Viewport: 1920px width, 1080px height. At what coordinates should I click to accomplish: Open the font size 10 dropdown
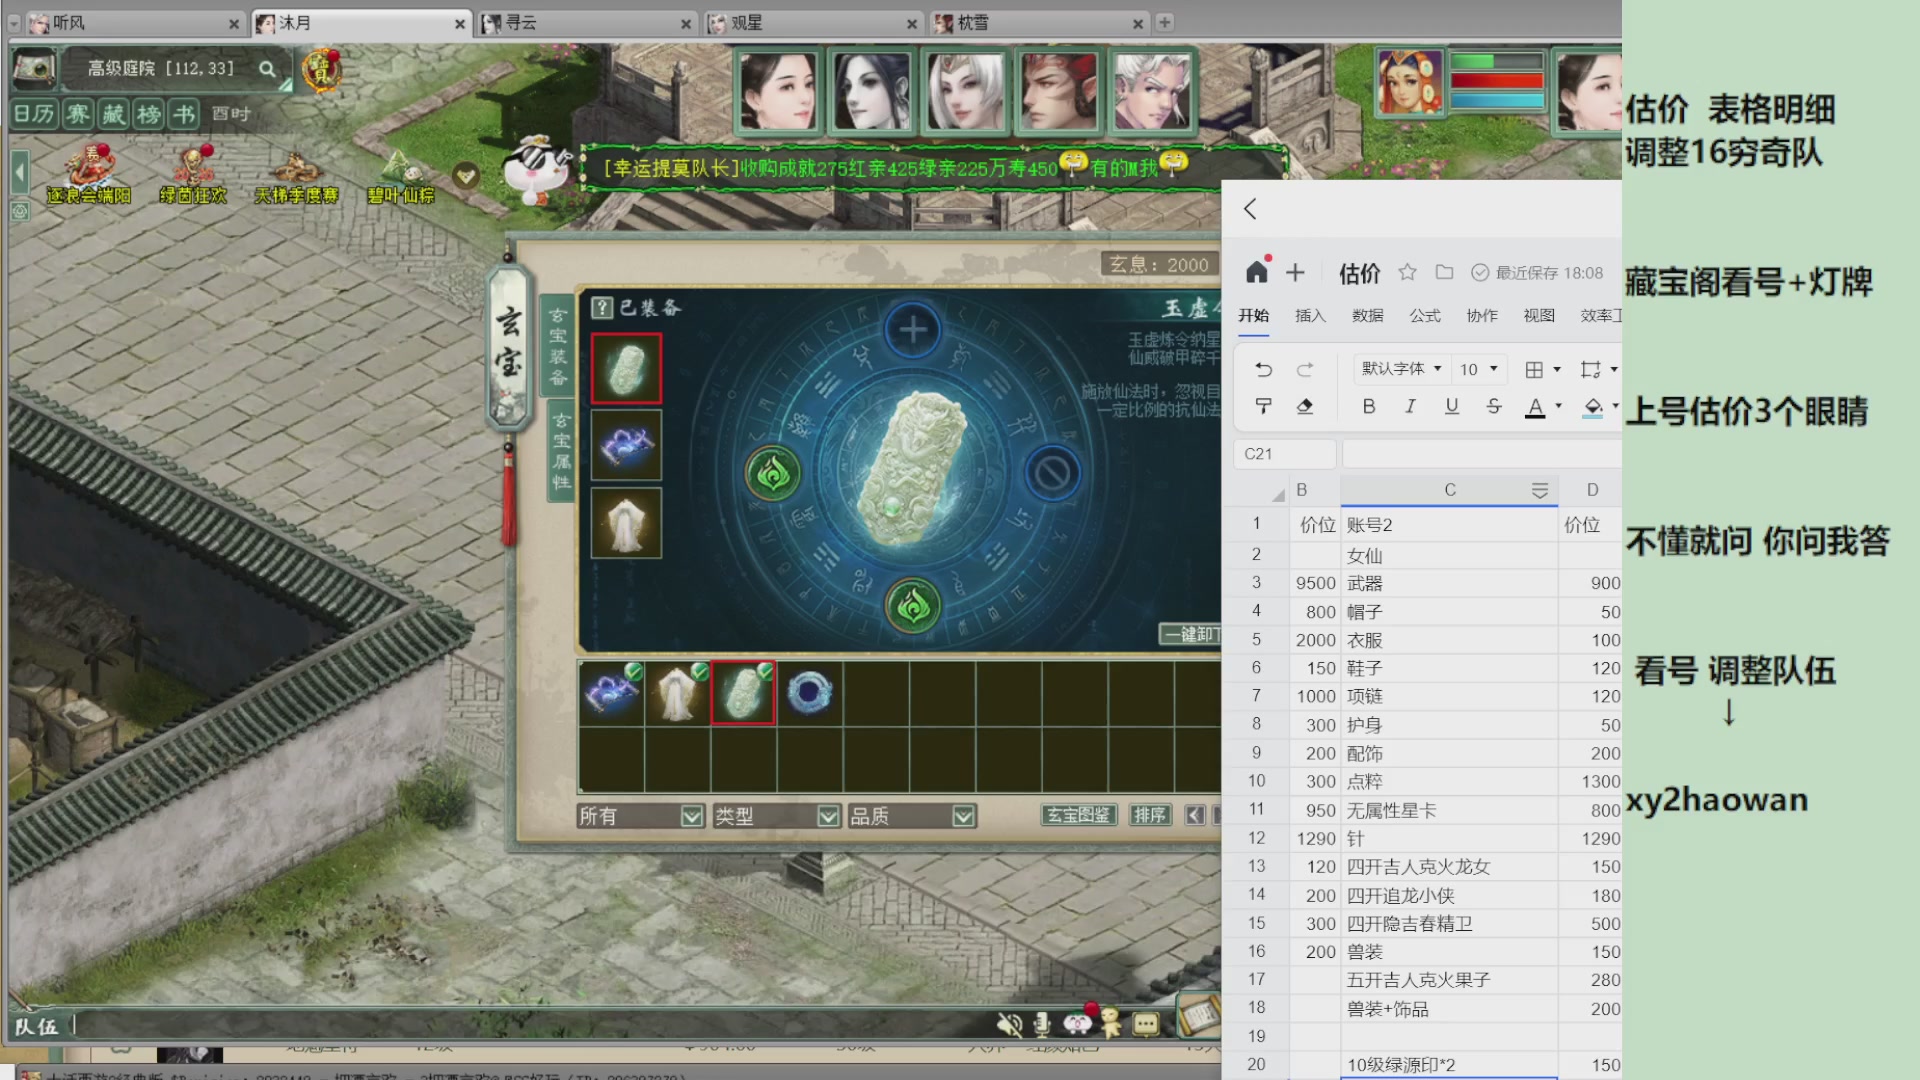(x=1478, y=369)
